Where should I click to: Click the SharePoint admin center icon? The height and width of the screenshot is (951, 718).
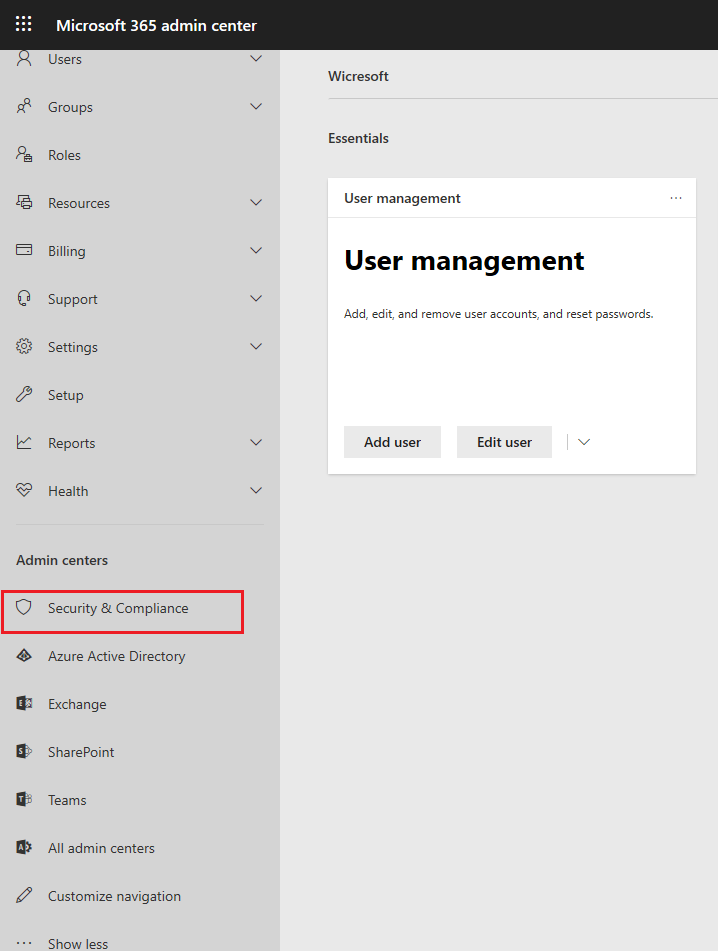24,751
